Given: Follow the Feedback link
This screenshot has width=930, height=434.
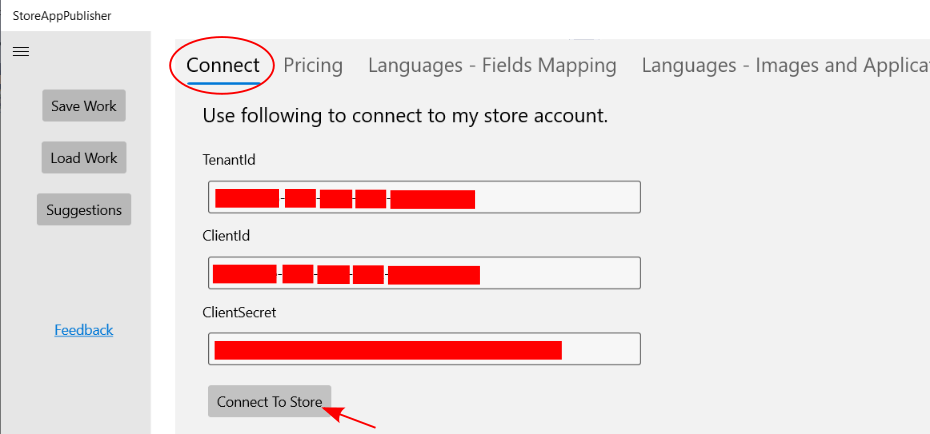Looking at the screenshot, I should (84, 330).
